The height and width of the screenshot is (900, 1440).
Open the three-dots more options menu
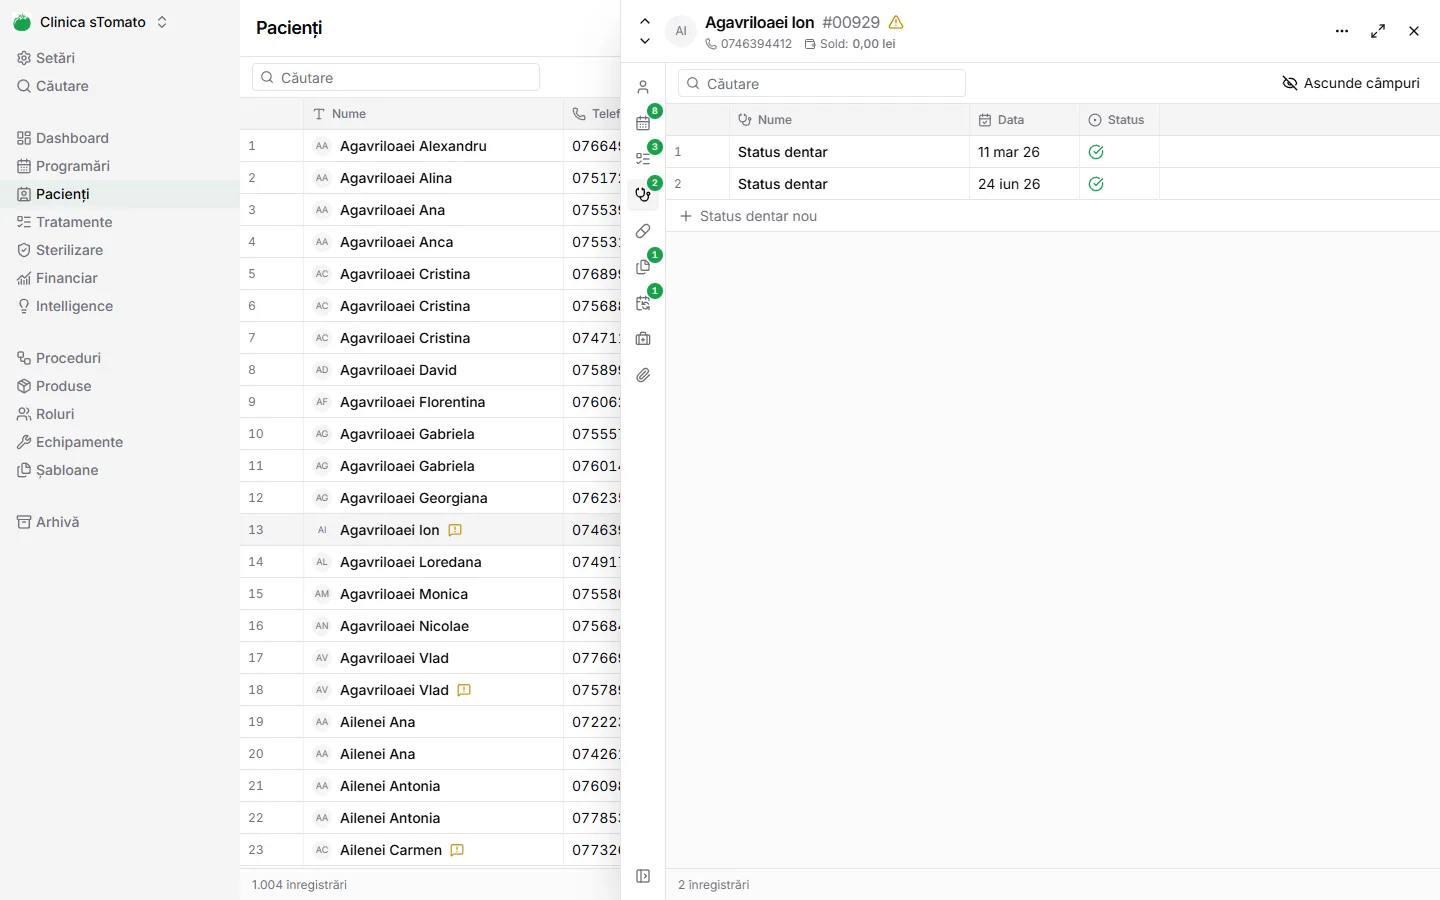pos(1342,31)
